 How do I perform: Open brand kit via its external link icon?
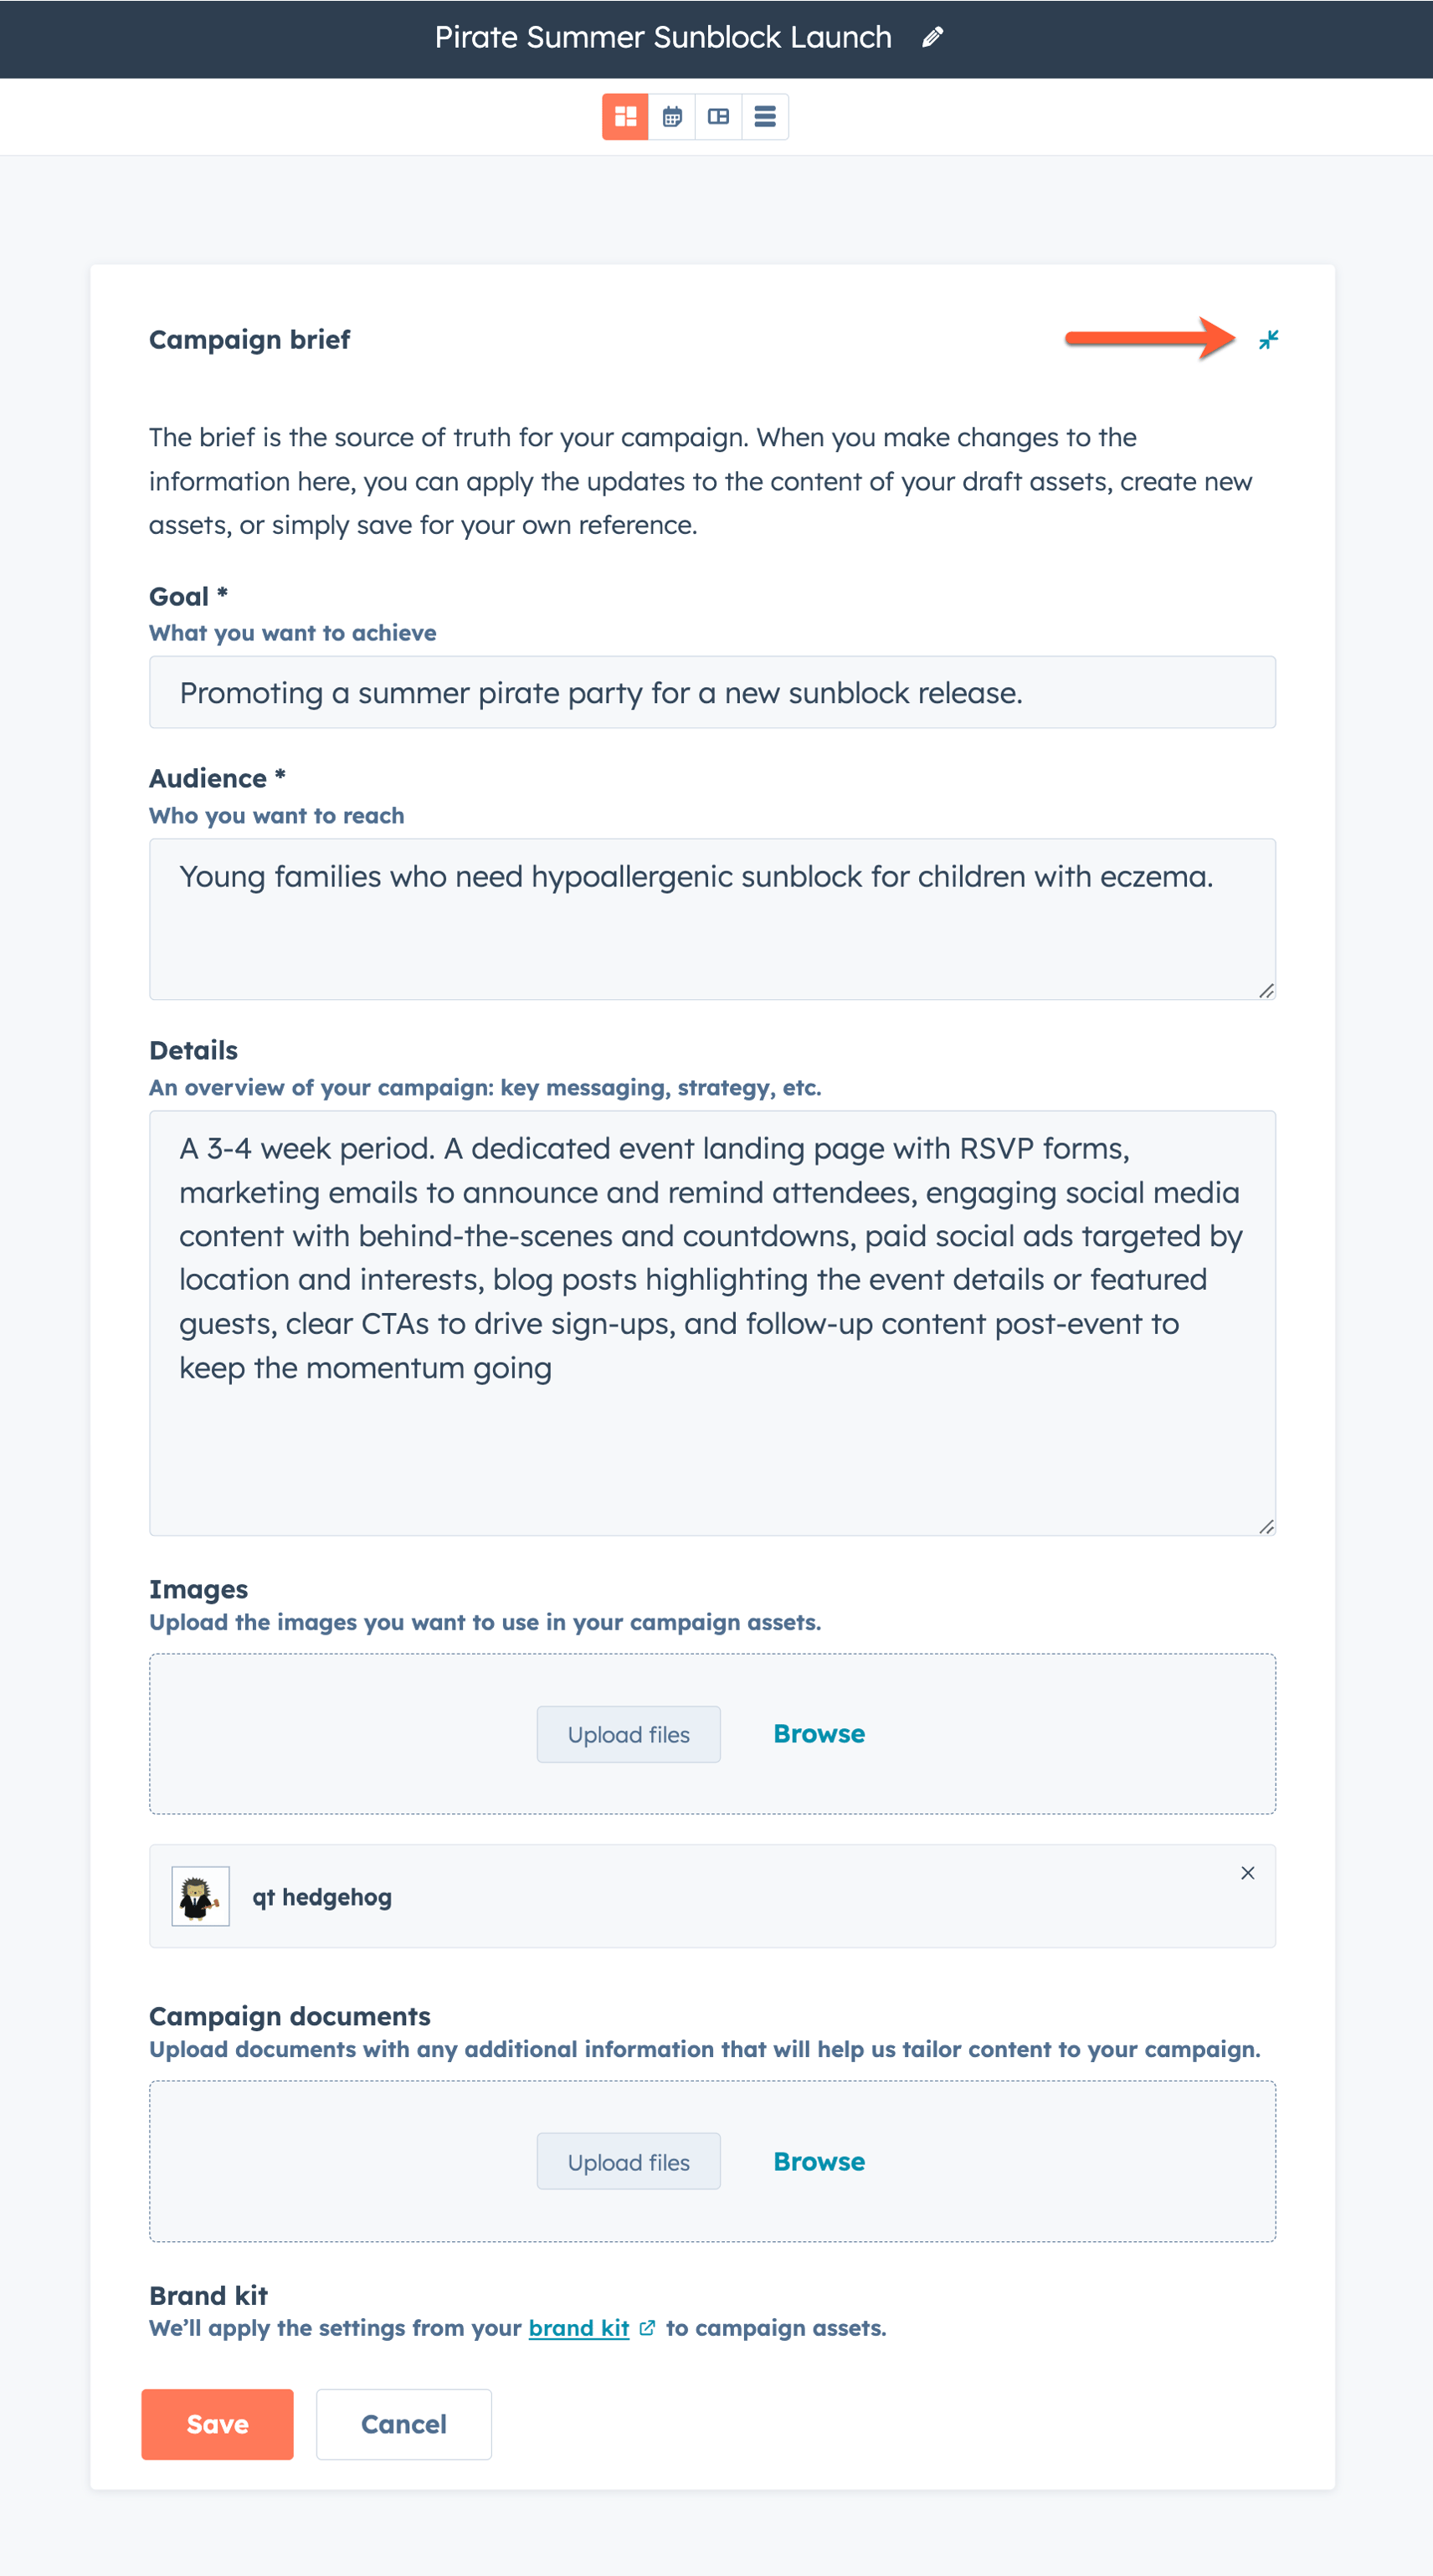(648, 2328)
